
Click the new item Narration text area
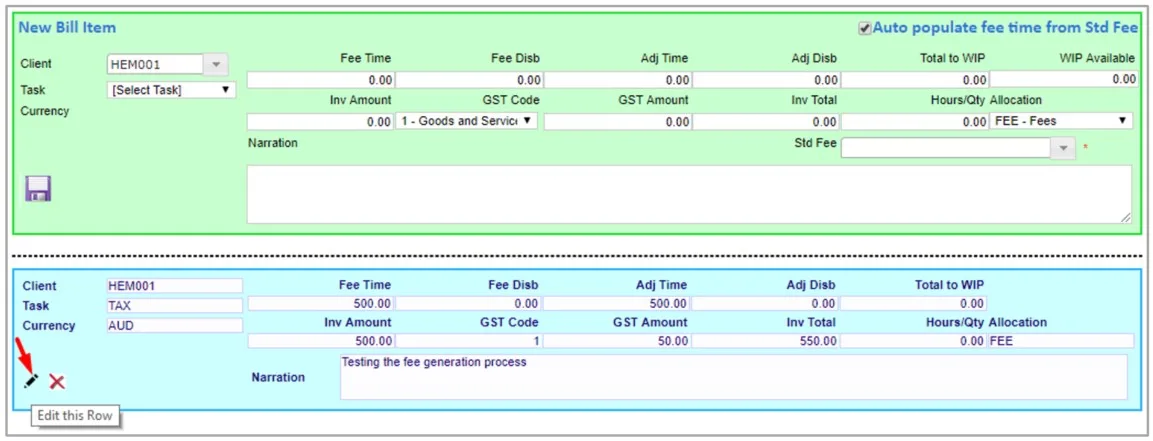point(689,194)
